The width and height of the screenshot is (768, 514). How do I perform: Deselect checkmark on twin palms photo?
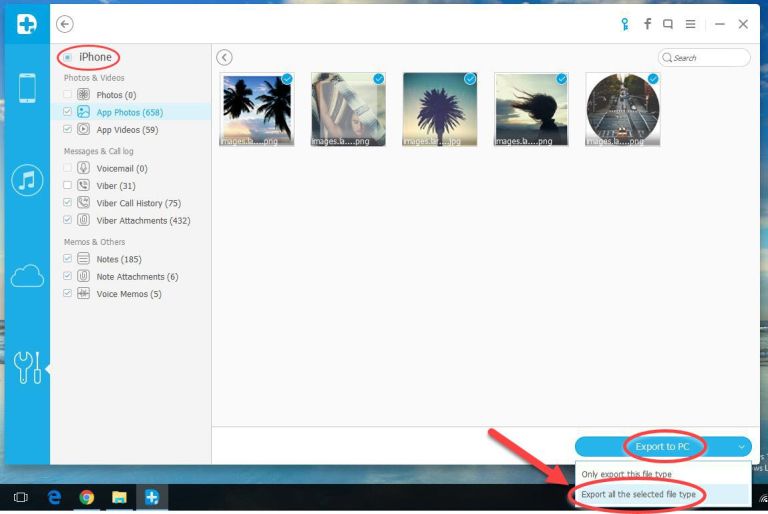[287, 79]
